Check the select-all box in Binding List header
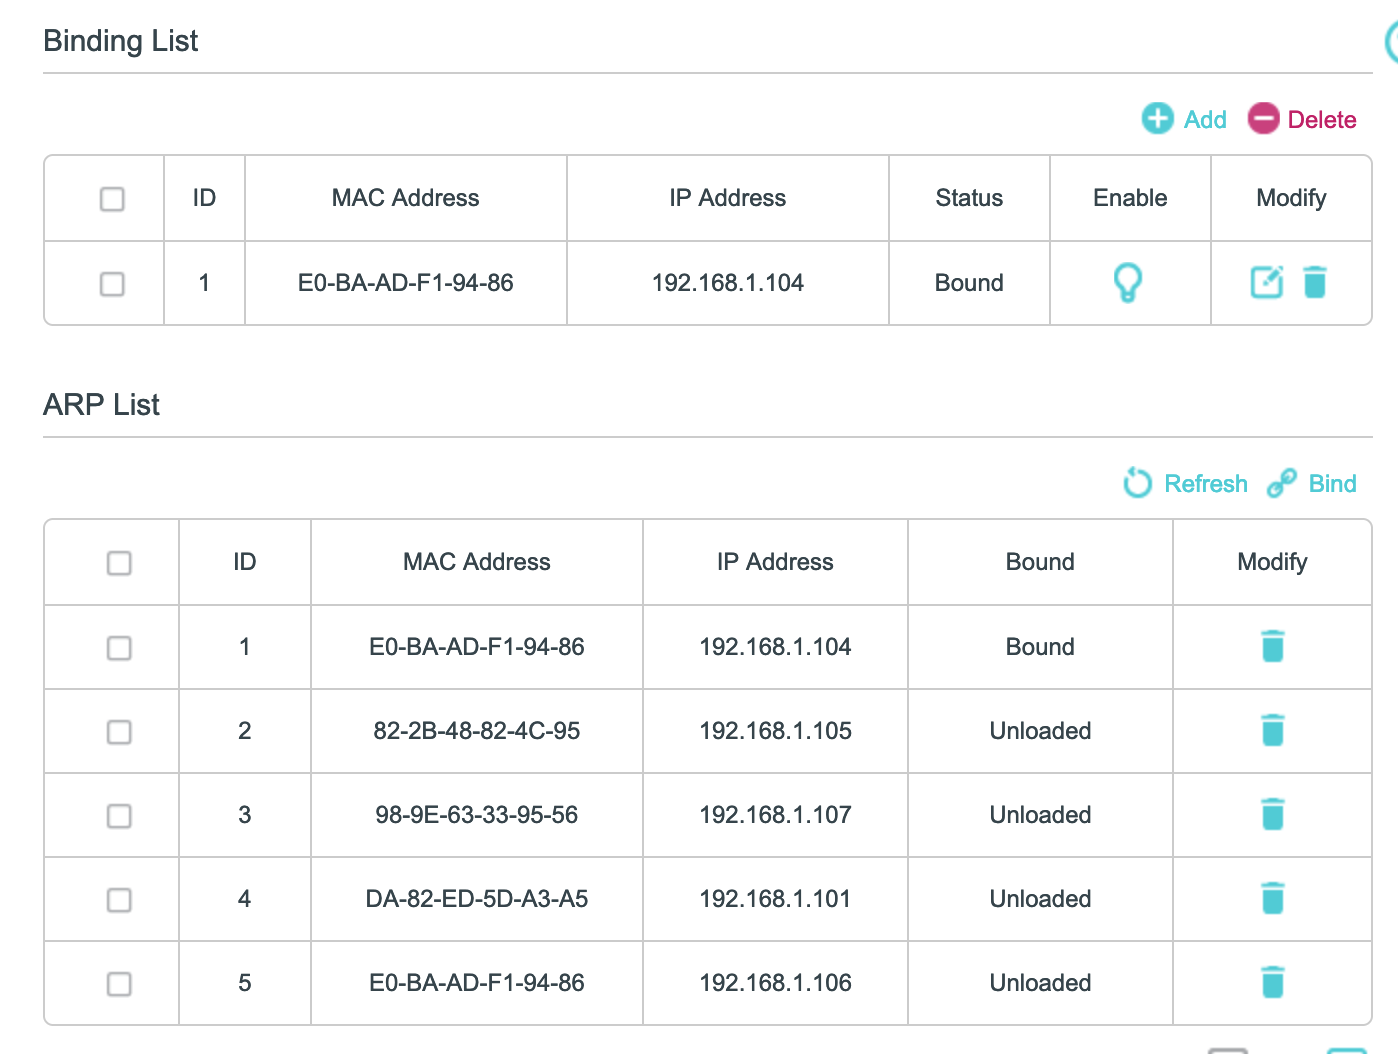The height and width of the screenshot is (1054, 1398). [112, 199]
